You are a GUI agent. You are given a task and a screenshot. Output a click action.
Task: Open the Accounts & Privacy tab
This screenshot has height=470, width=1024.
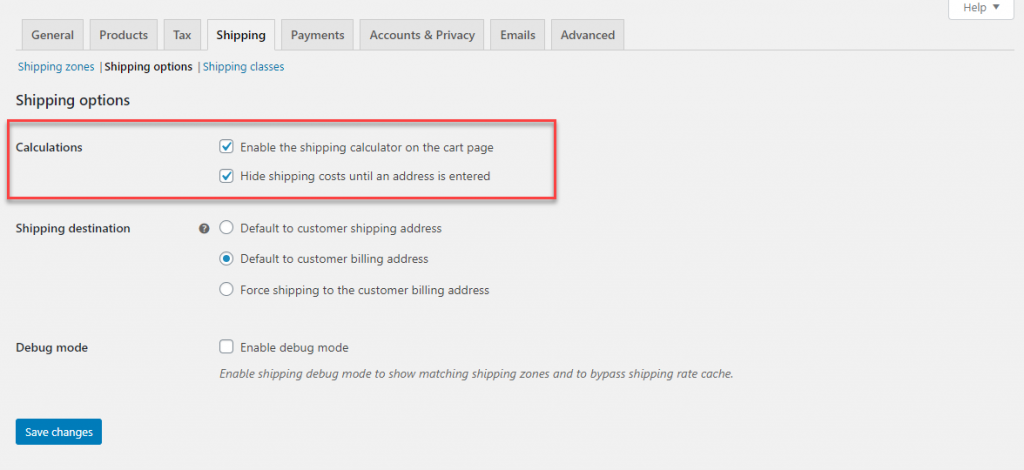click(x=422, y=35)
